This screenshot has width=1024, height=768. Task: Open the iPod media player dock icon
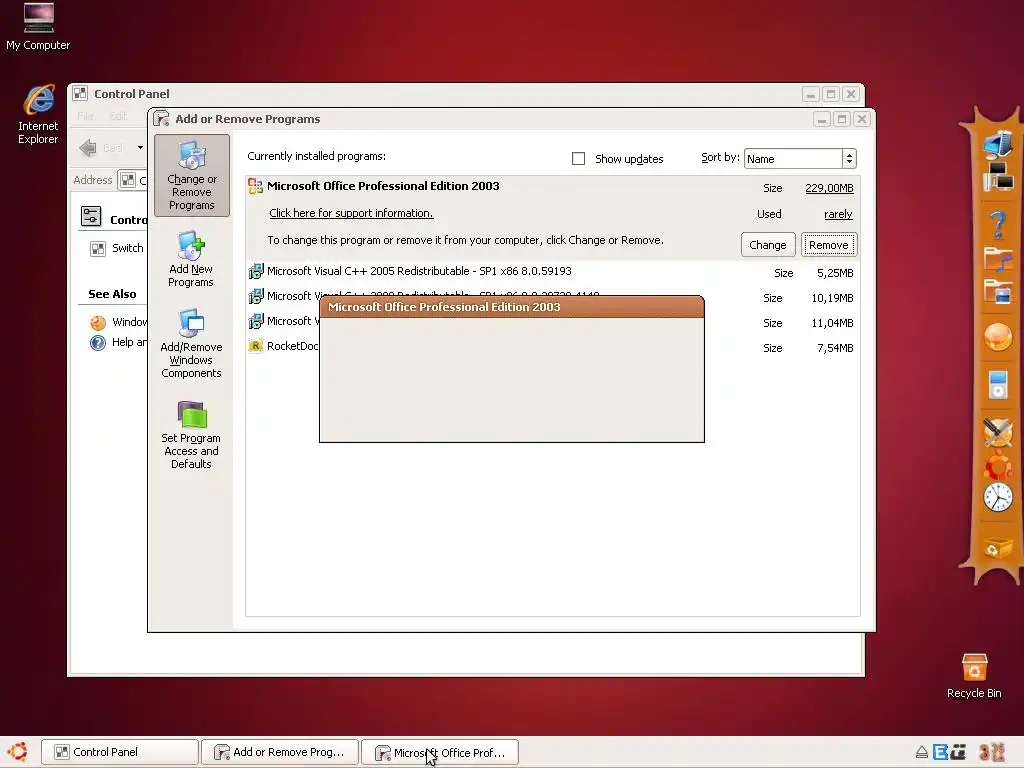pos(998,385)
